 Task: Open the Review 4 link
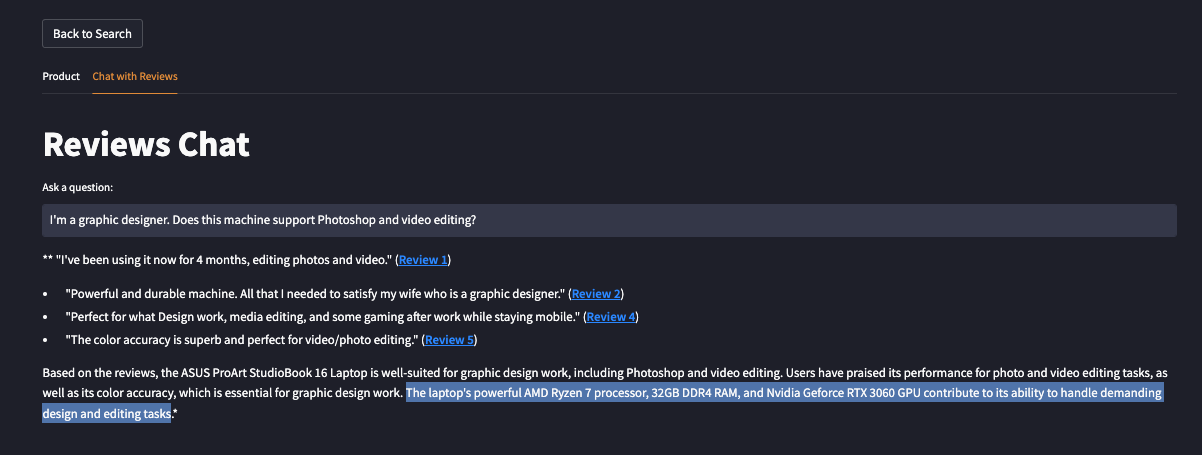pyautogui.click(x=611, y=317)
